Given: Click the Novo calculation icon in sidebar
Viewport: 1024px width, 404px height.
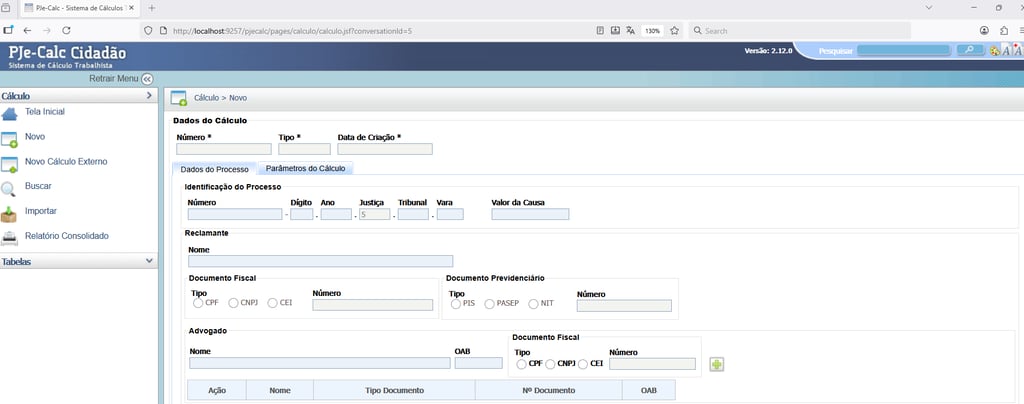Looking at the screenshot, I should pos(9,140).
